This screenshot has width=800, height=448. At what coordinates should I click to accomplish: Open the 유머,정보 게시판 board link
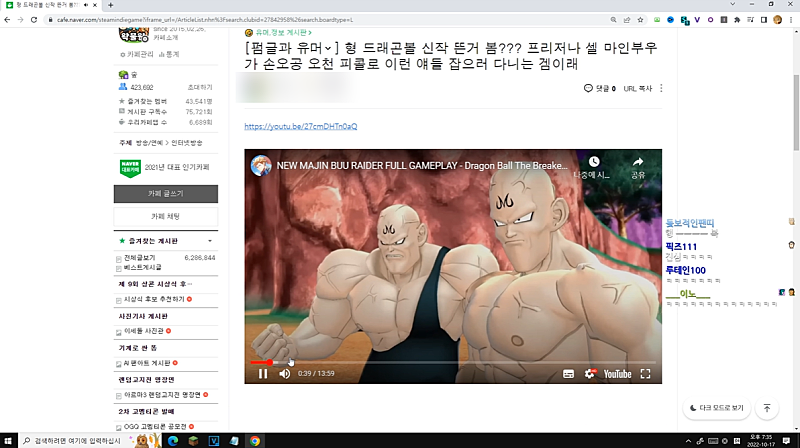point(283,32)
